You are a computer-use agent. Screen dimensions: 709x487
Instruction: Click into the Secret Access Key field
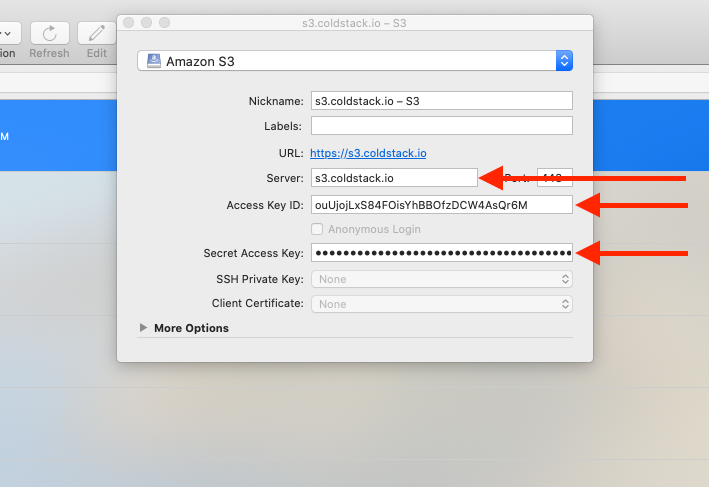pos(442,253)
